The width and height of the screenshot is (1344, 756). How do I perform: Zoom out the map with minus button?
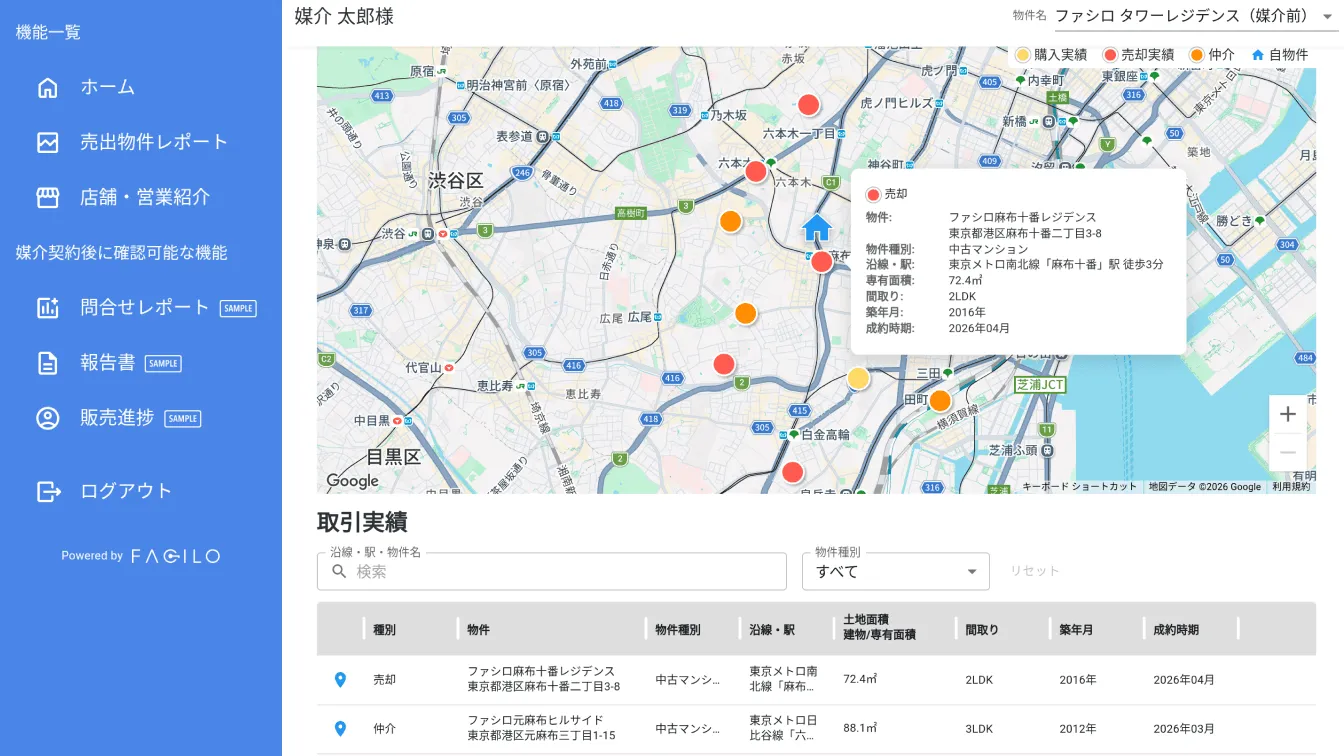(x=1288, y=452)
